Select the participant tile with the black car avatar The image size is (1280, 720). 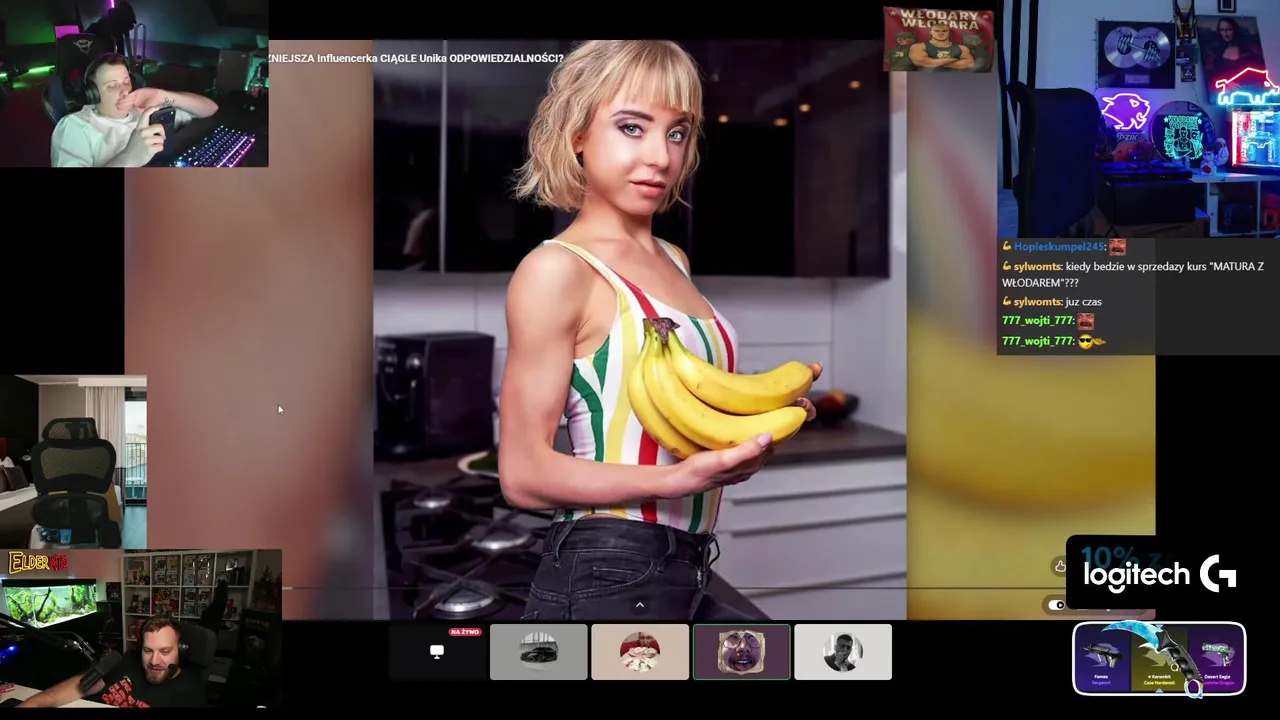539,652
